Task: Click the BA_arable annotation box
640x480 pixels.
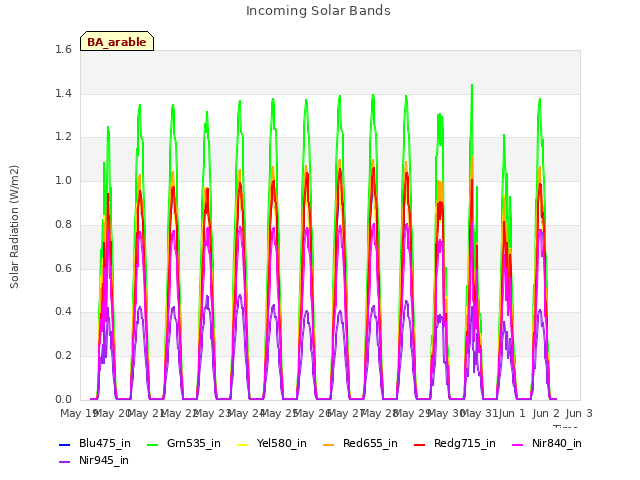Action: coord(117,41)
